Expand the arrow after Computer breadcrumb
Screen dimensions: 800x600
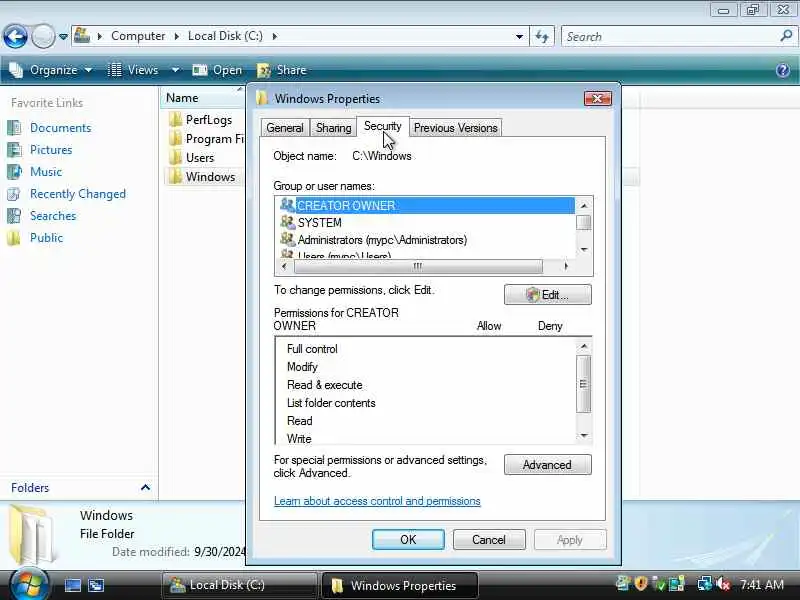coord(177,36)
